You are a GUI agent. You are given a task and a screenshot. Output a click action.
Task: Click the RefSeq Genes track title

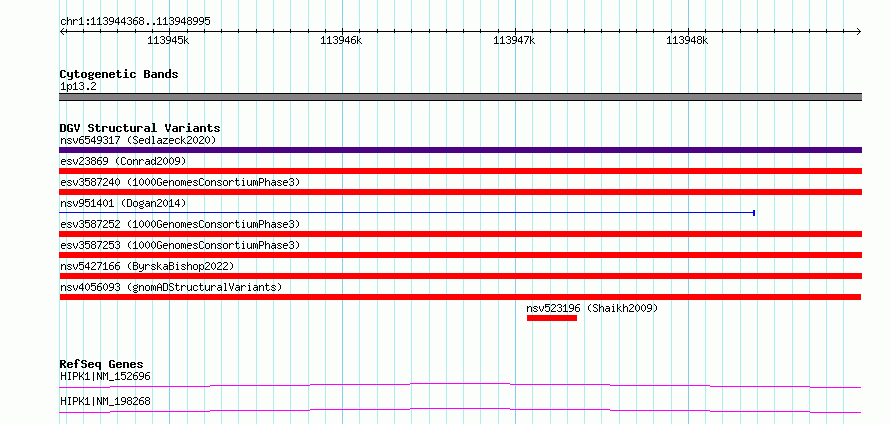click(x=102, y=364)
